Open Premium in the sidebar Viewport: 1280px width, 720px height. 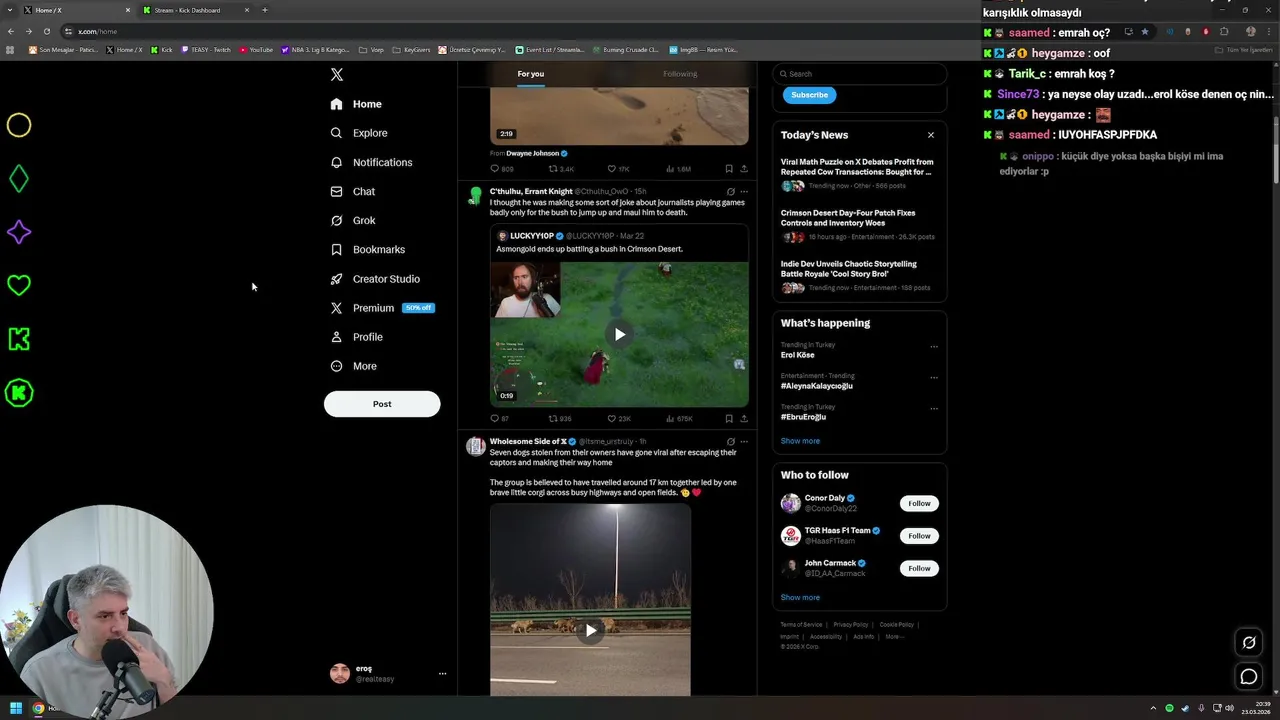(381, 308)
